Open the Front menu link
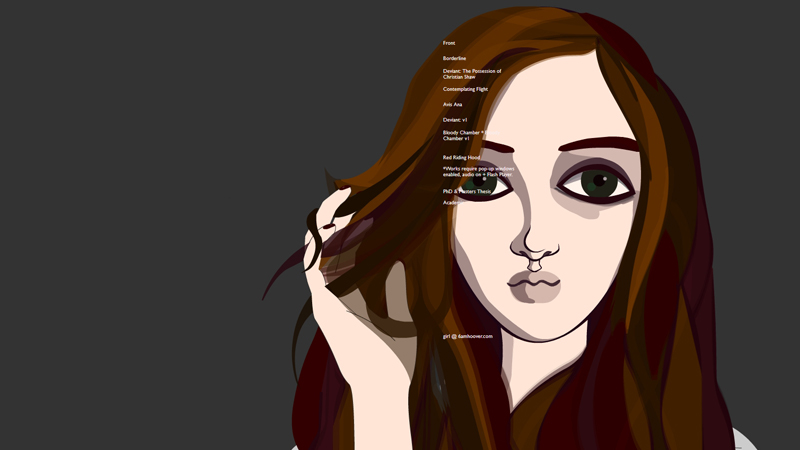 449,43
